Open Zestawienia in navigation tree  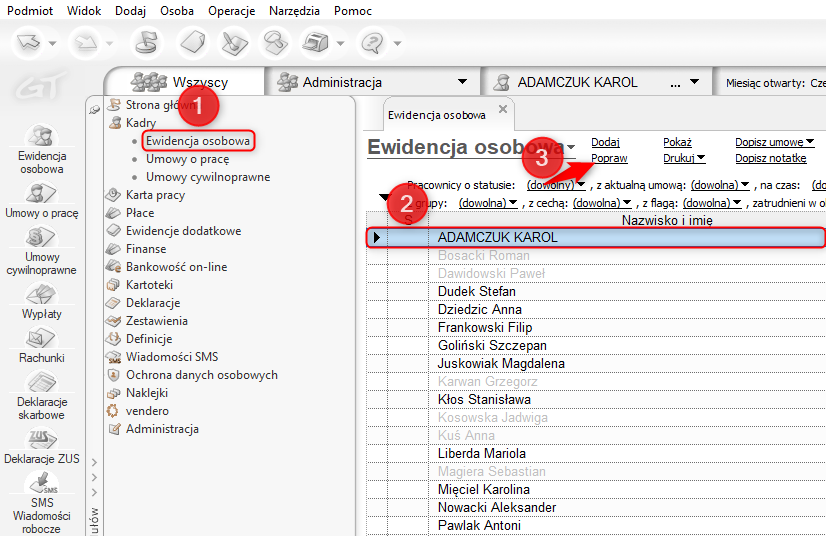(156, 321)
